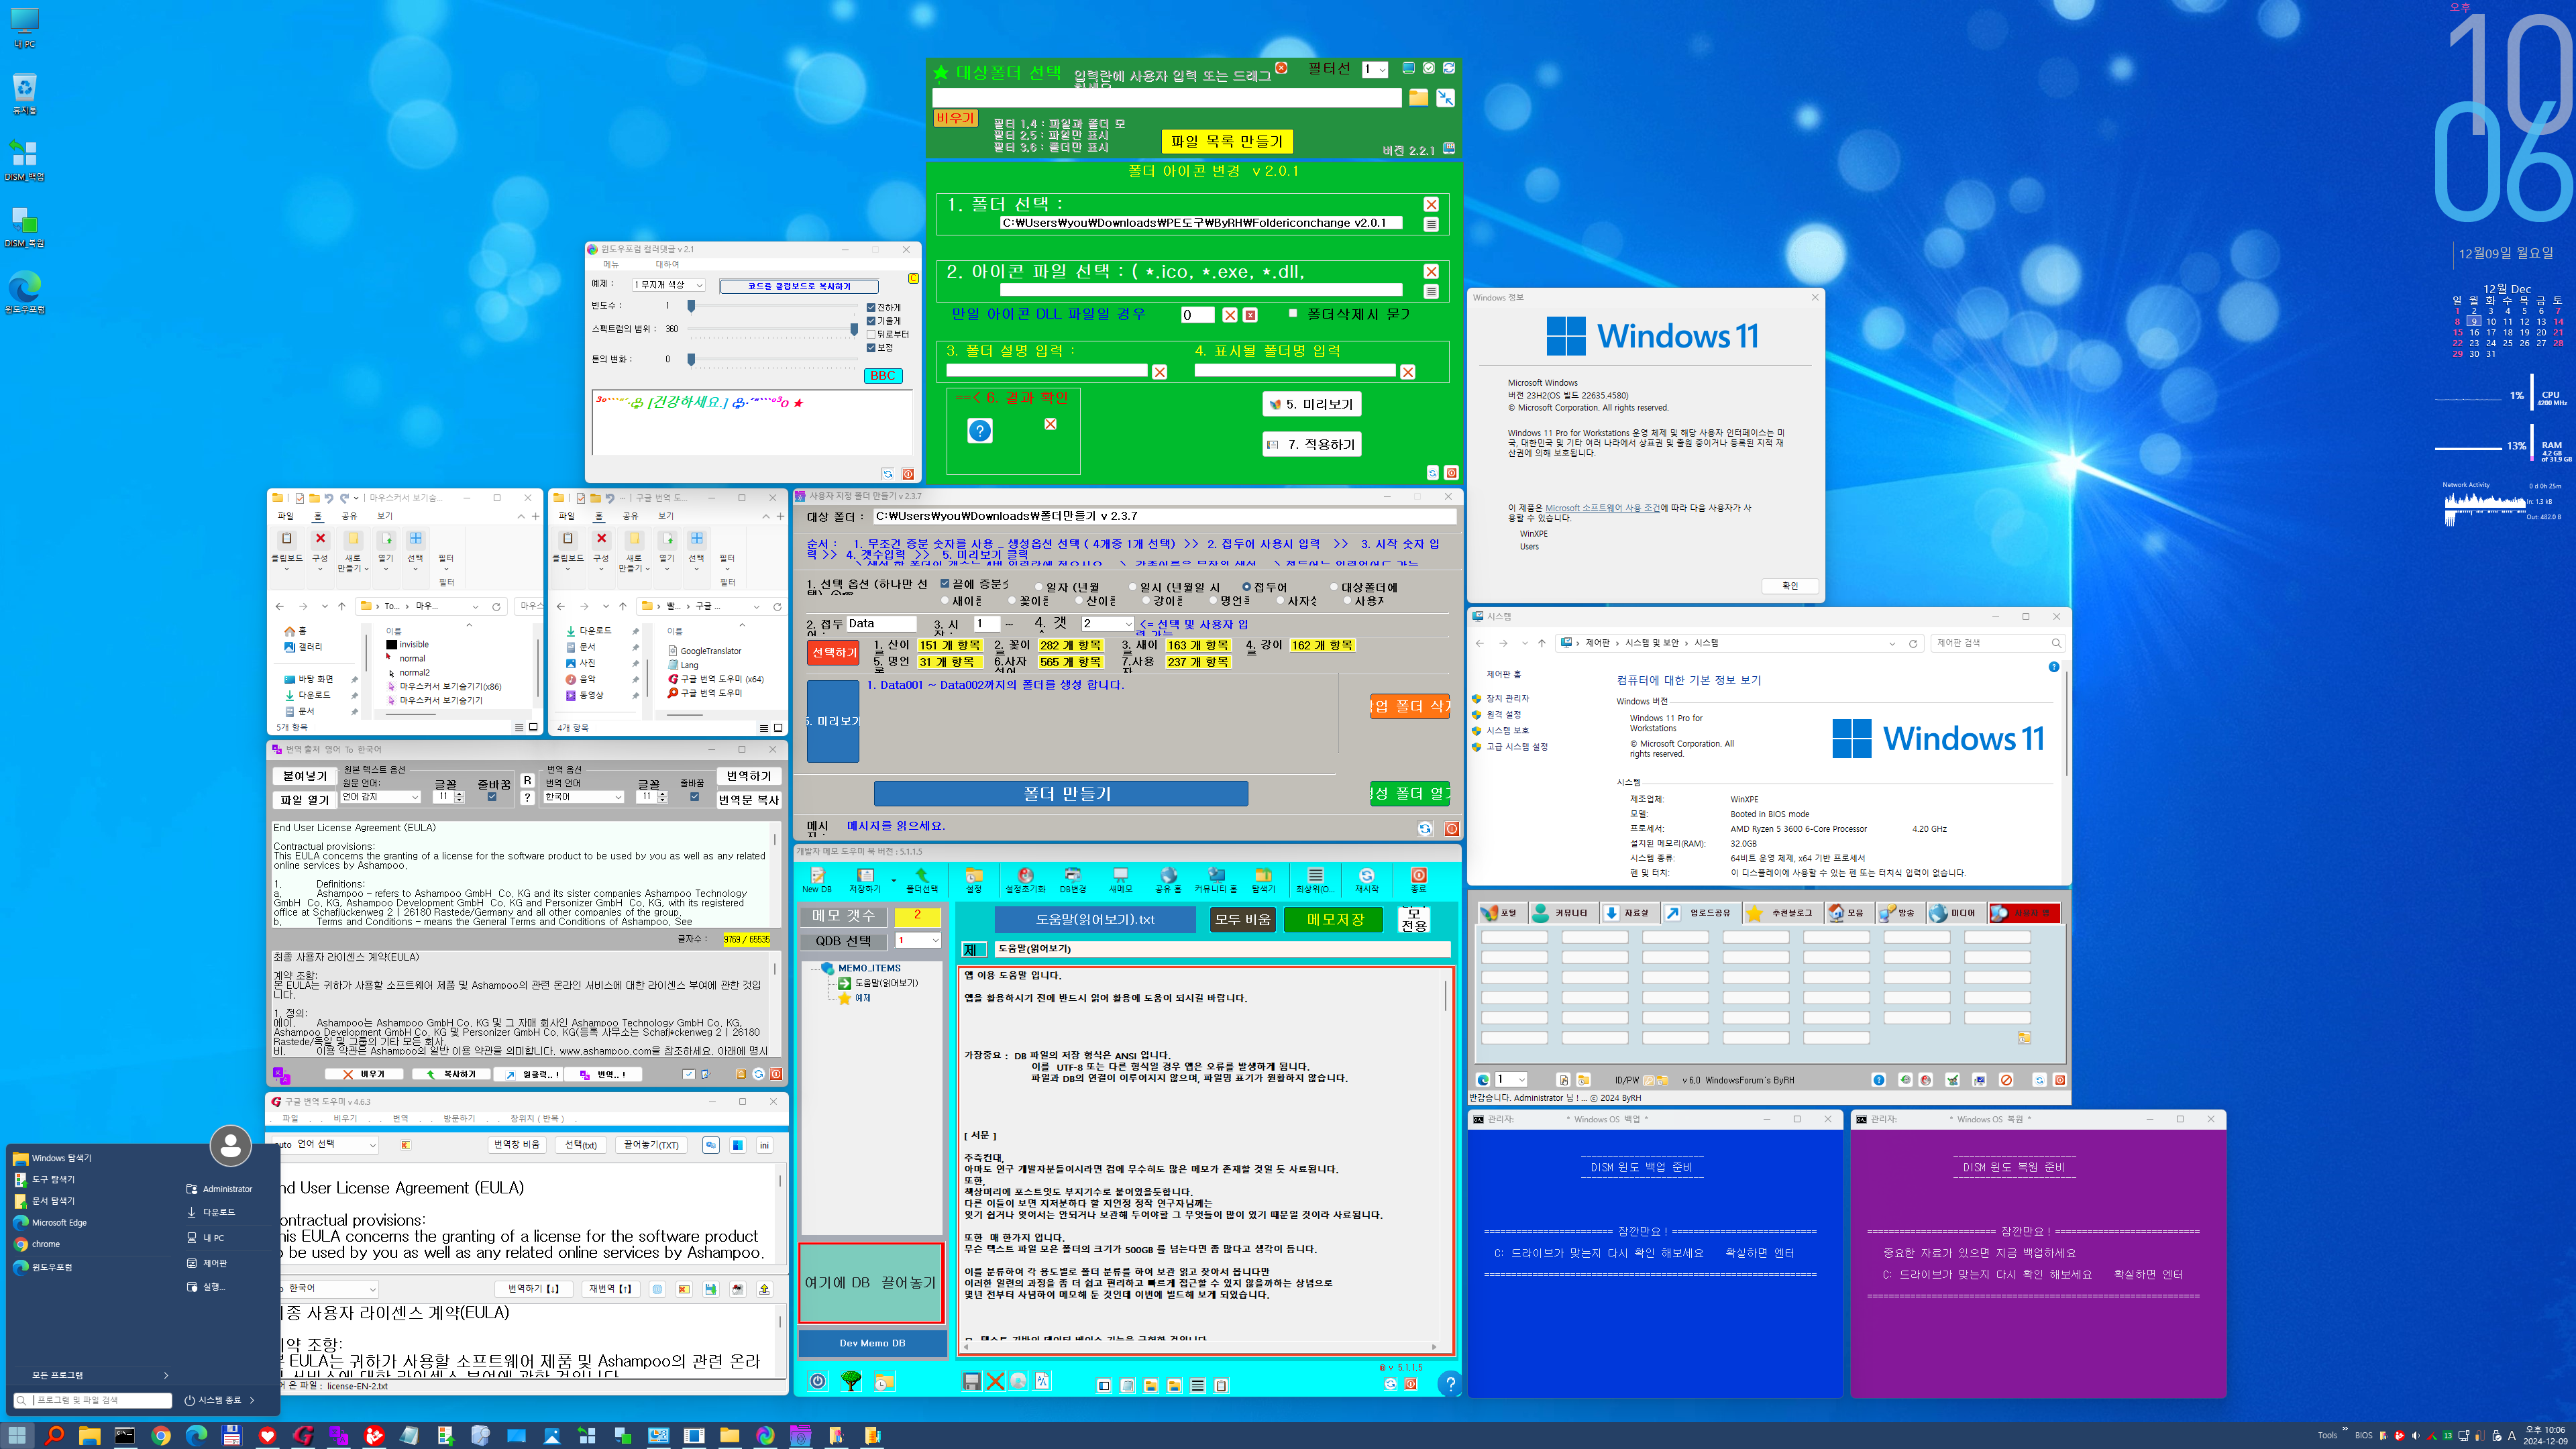Open 파일 menu in 구글 번역 도우미

pos(290,1119)
